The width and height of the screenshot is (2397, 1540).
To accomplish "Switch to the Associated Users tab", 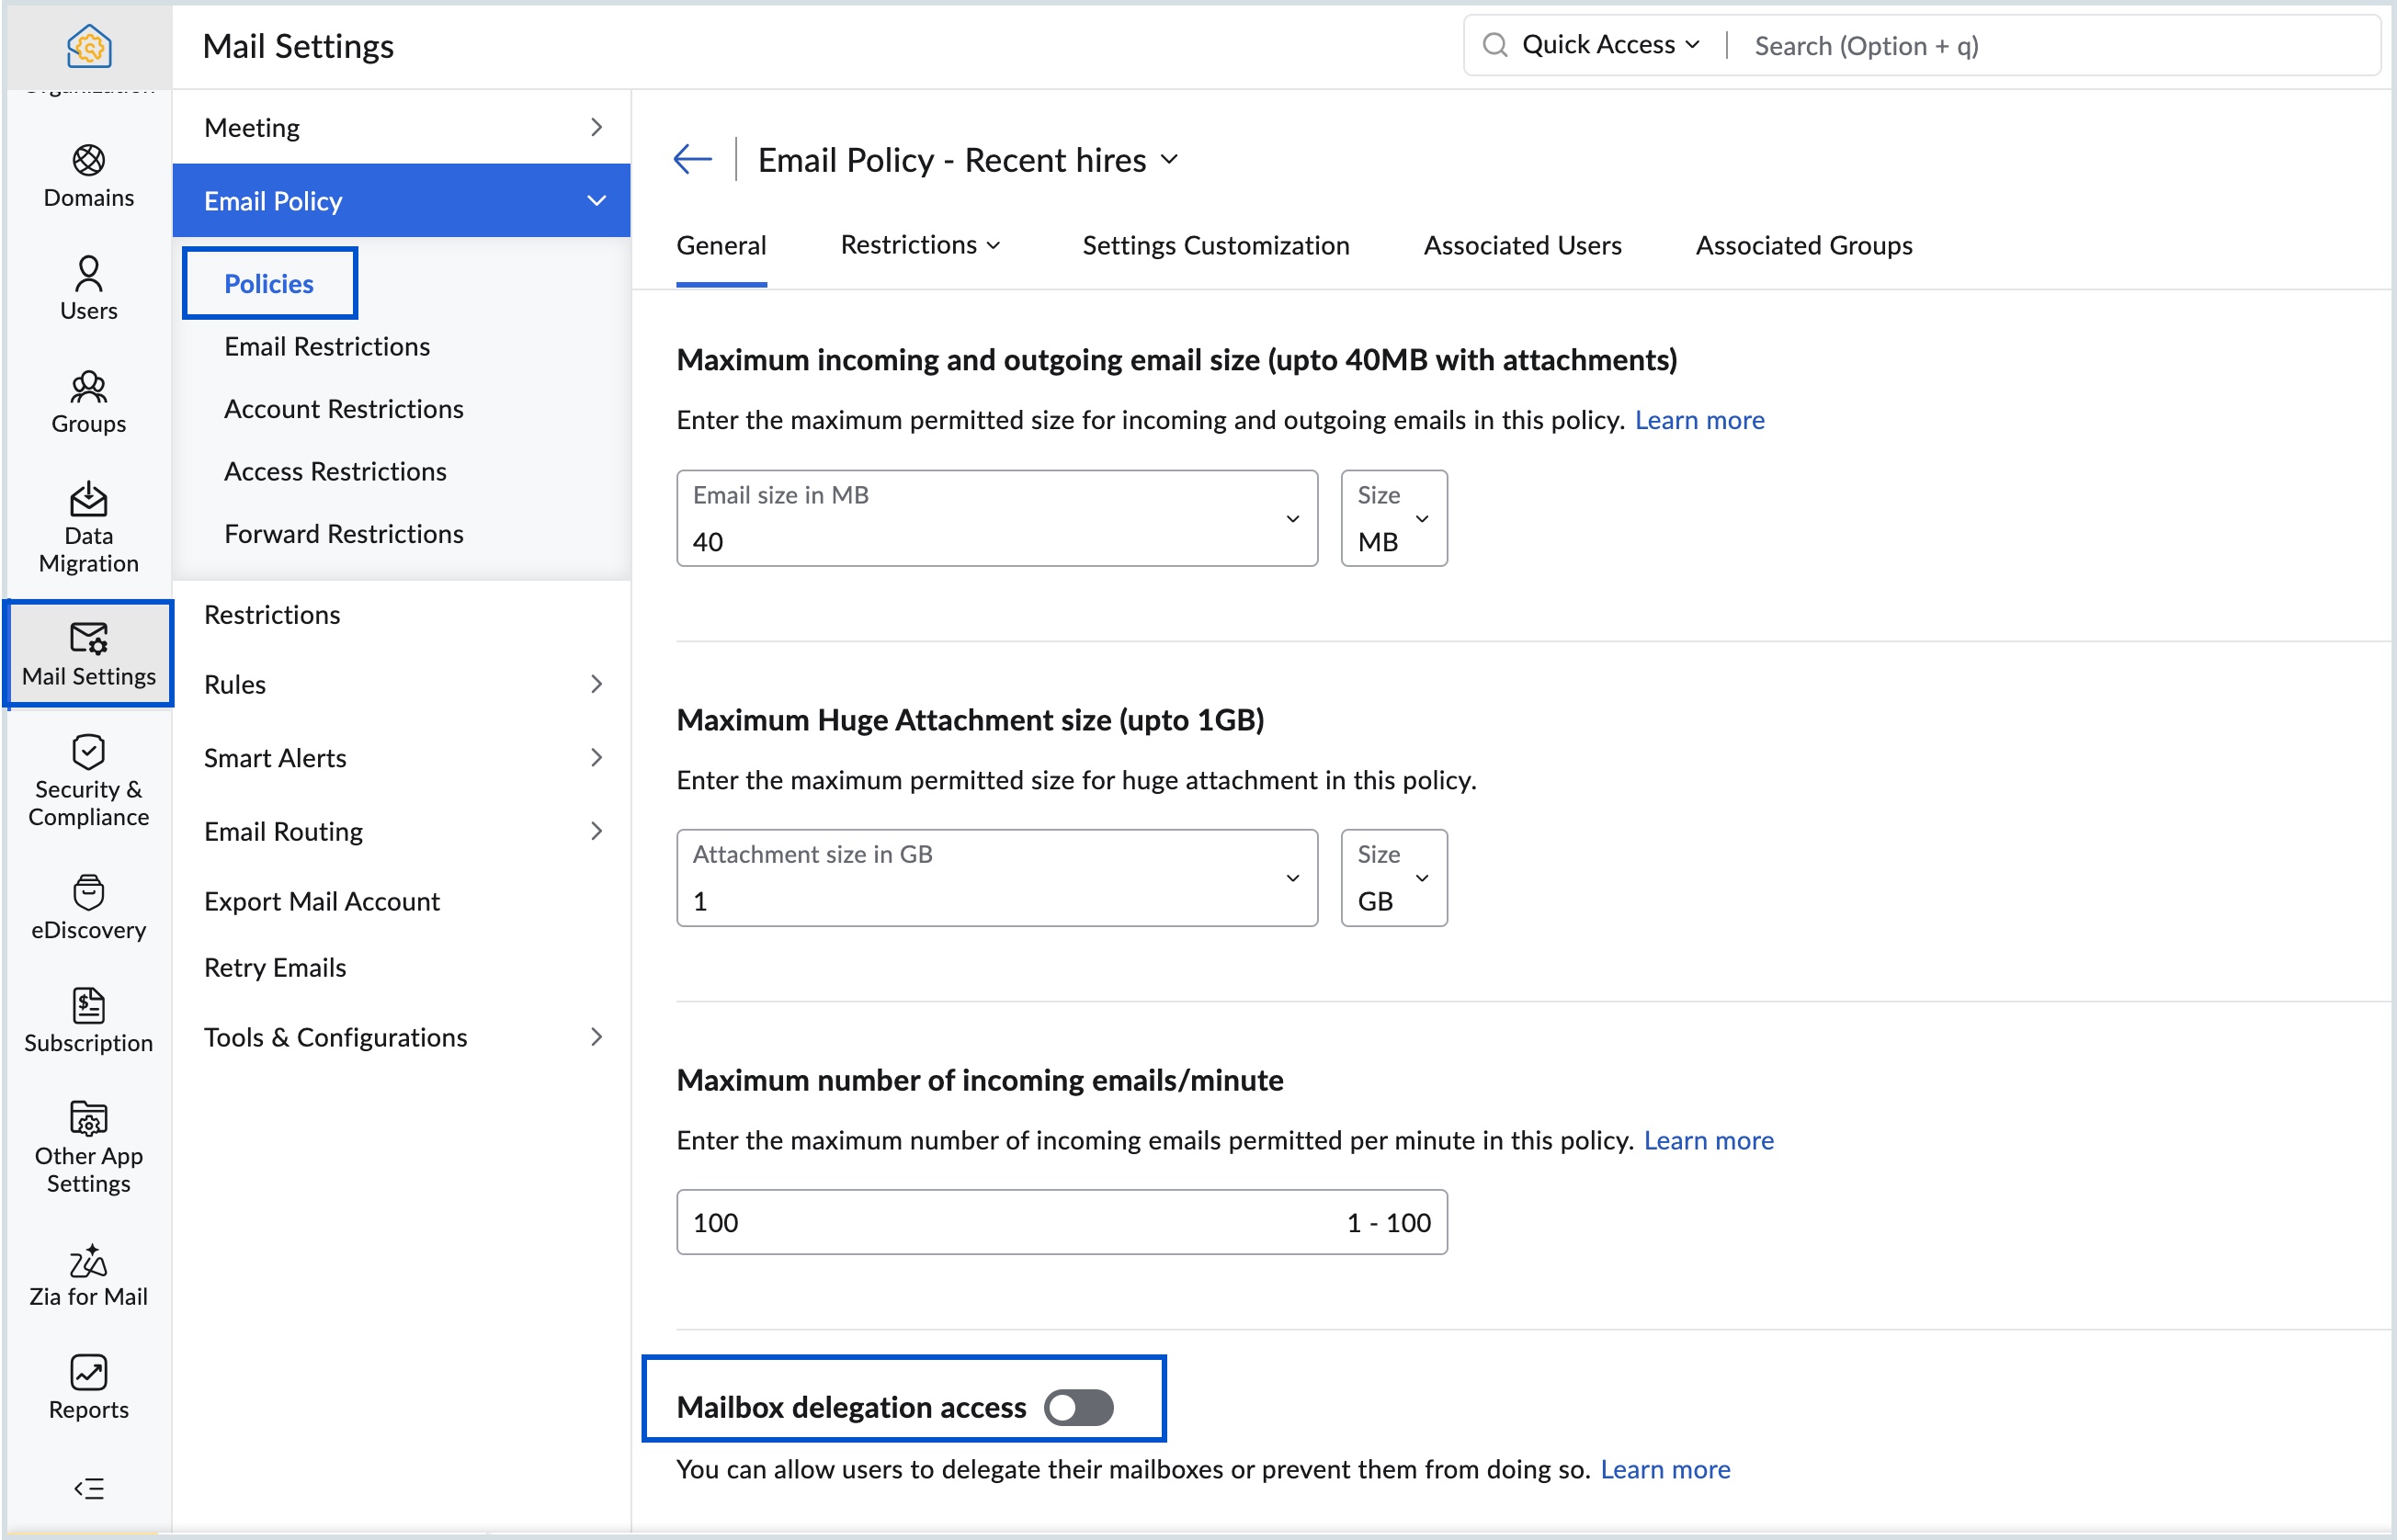I will [1522, 245].
